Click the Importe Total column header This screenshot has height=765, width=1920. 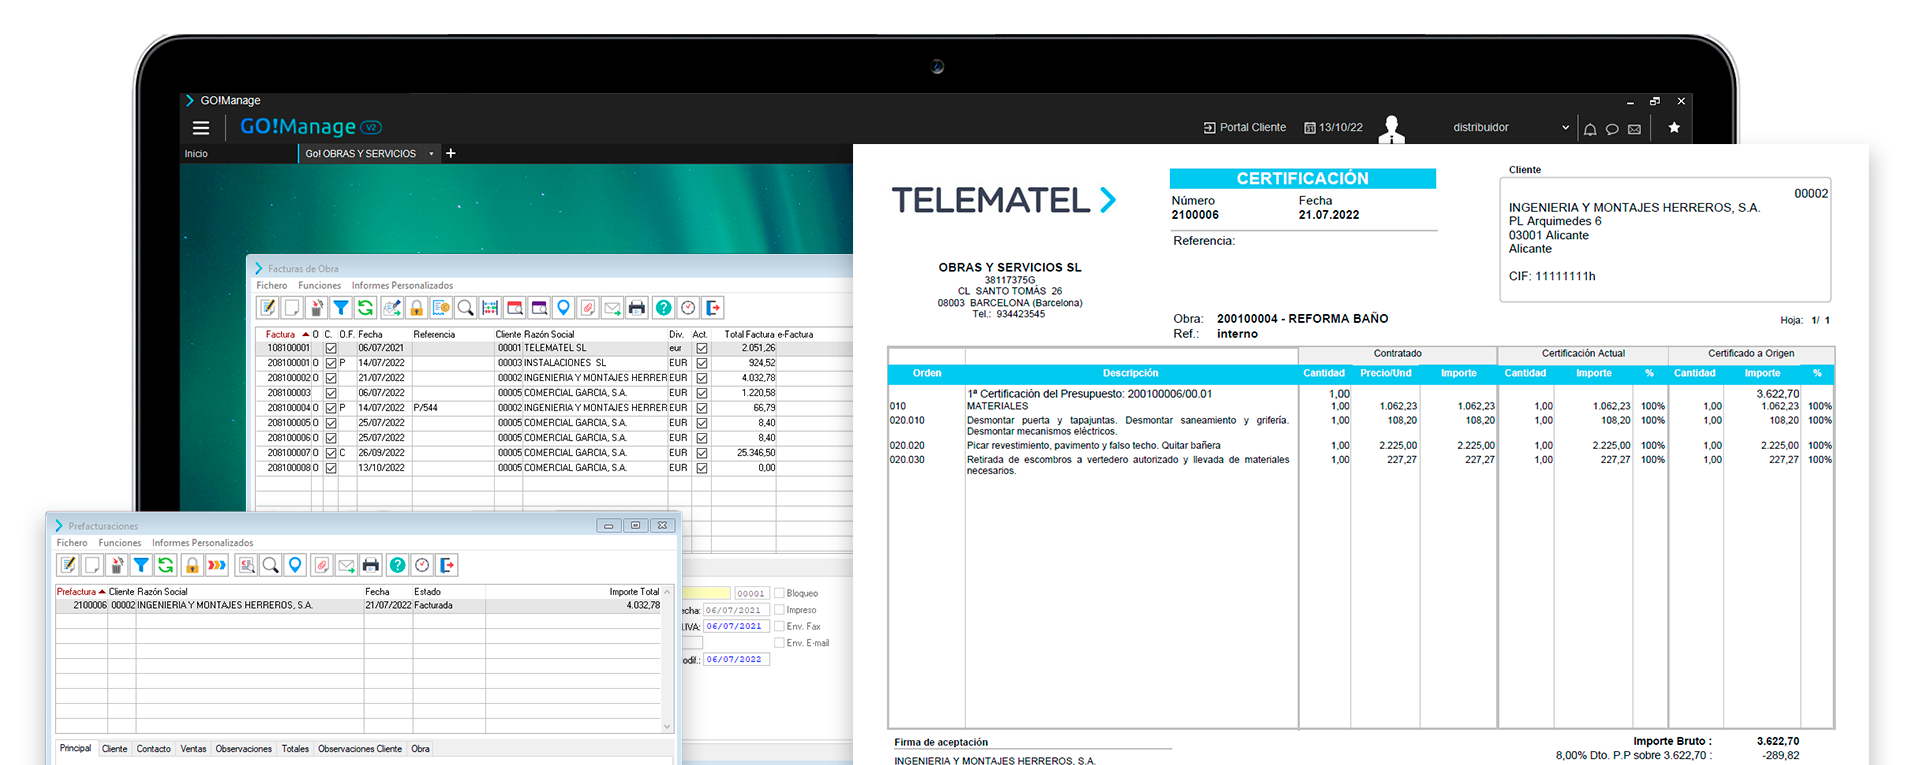[x=635, y=592]
